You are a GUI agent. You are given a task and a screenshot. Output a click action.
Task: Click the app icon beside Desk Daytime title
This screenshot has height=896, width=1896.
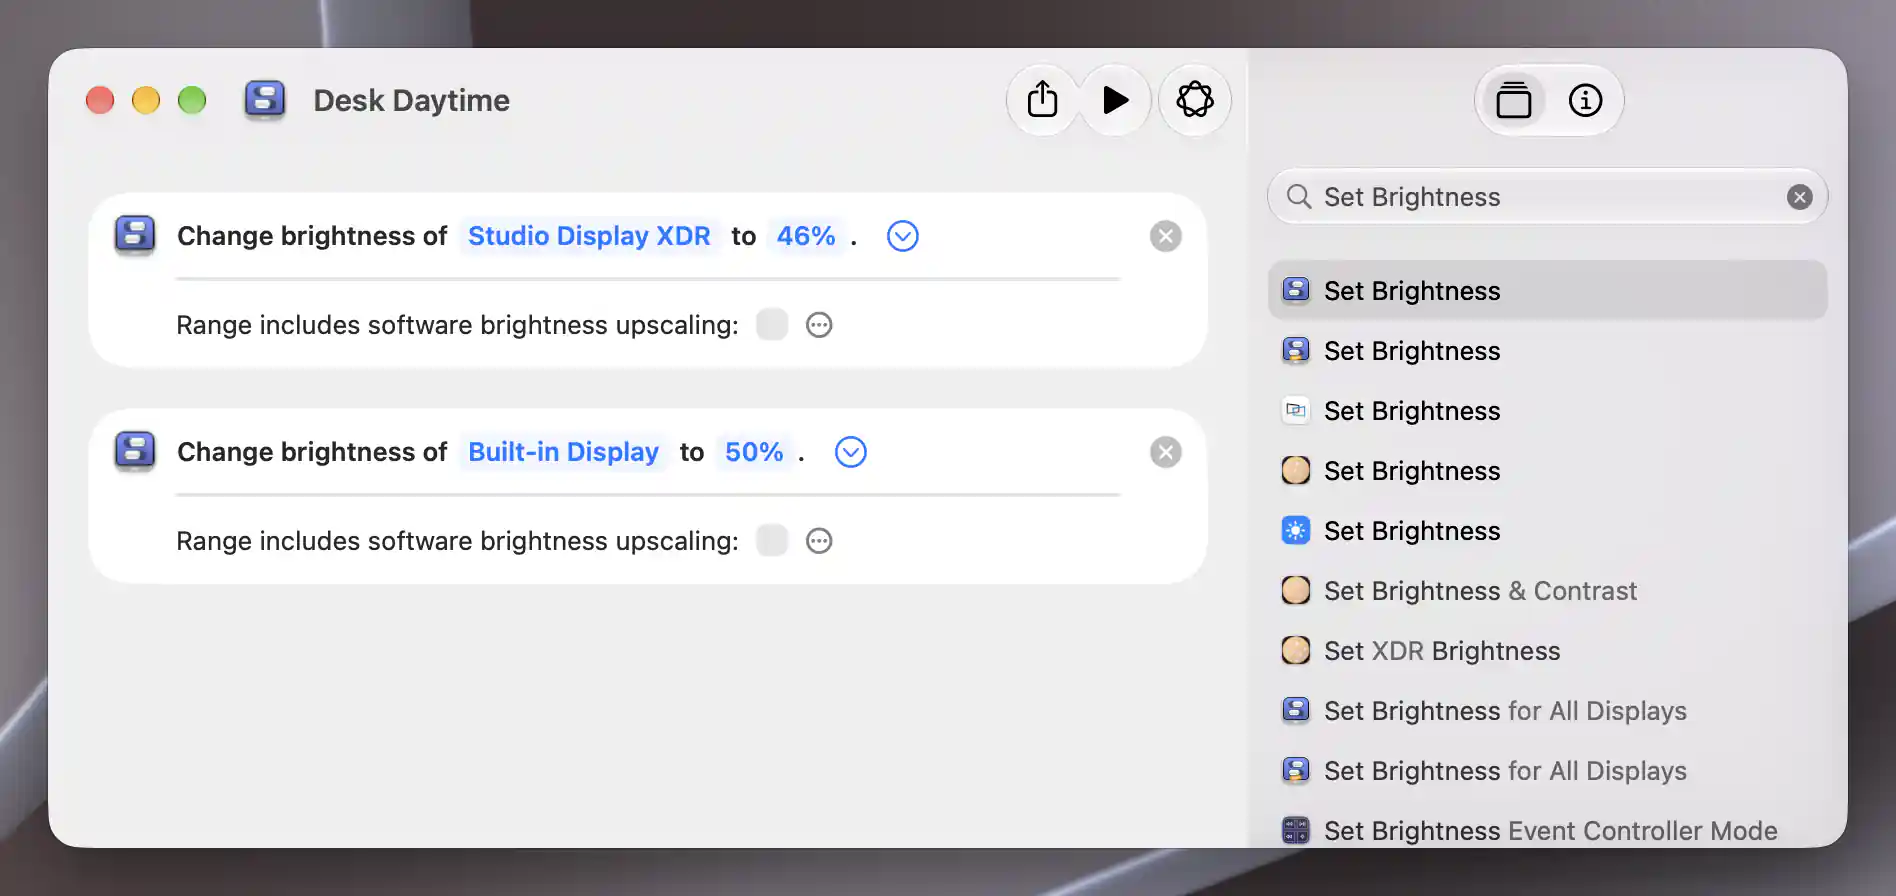click(265, 100)
